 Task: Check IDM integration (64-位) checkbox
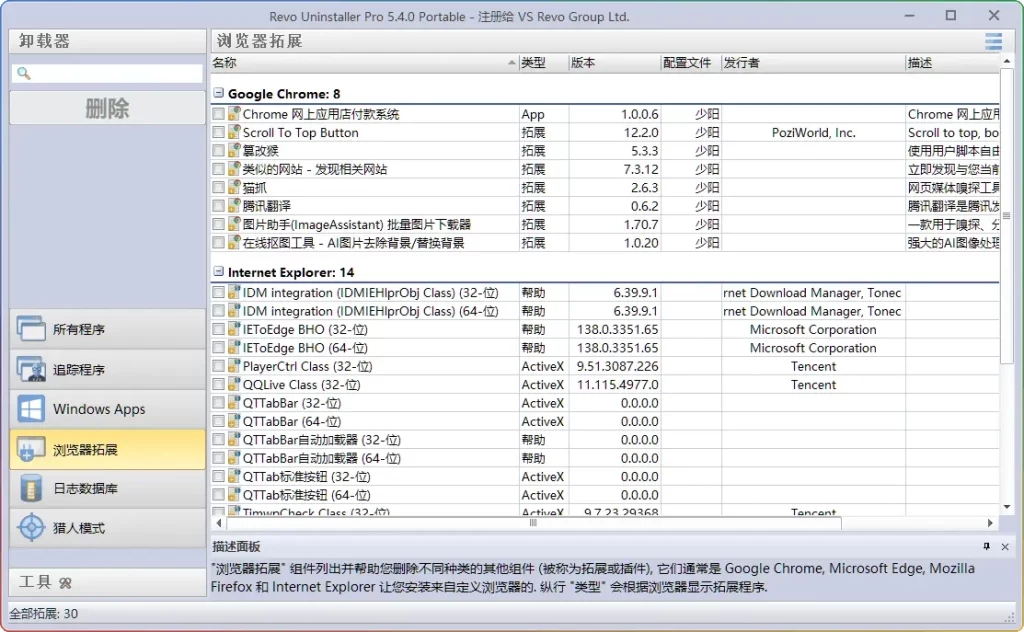(218, 311)
